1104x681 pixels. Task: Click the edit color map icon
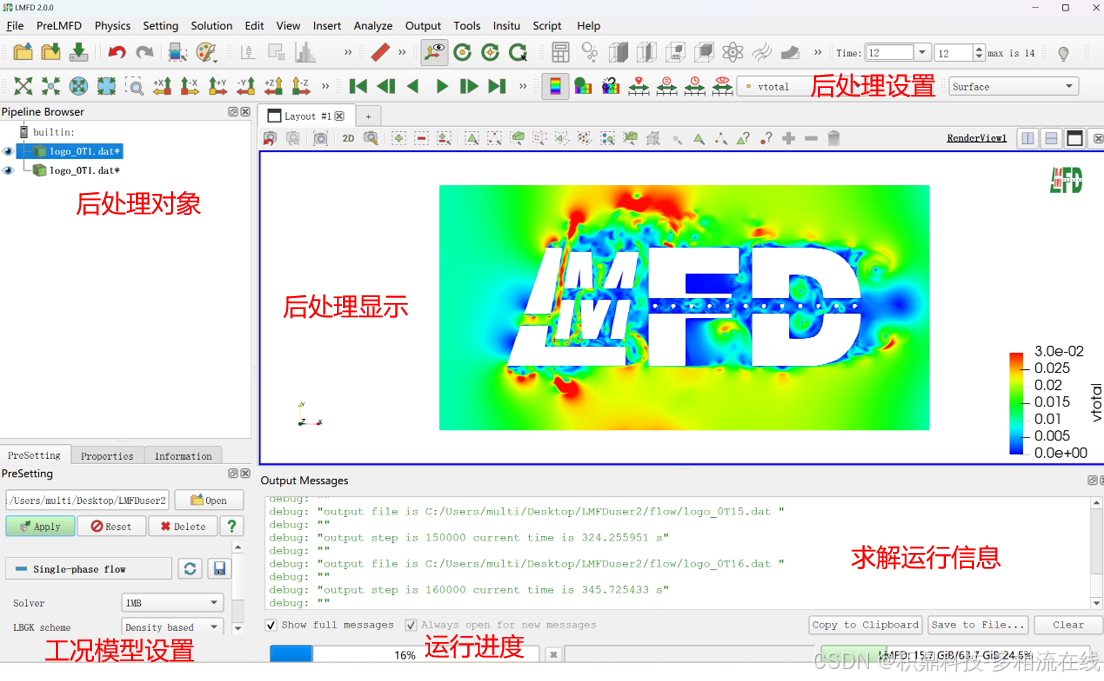583,86
